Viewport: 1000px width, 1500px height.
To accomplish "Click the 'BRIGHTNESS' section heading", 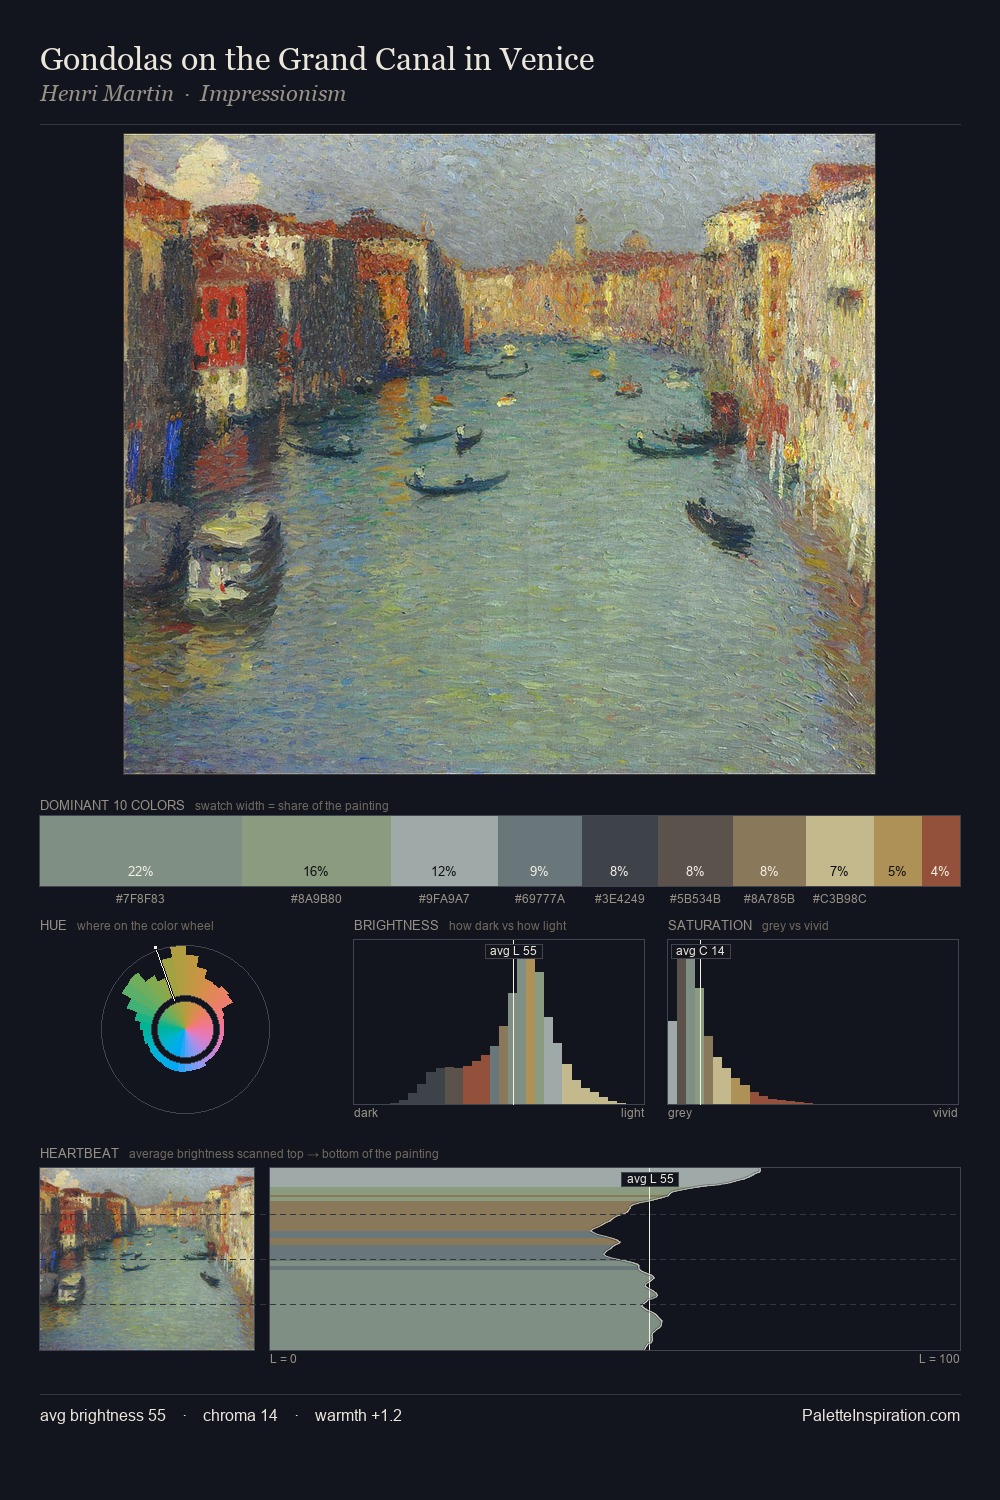I will (x=396, y=925).
